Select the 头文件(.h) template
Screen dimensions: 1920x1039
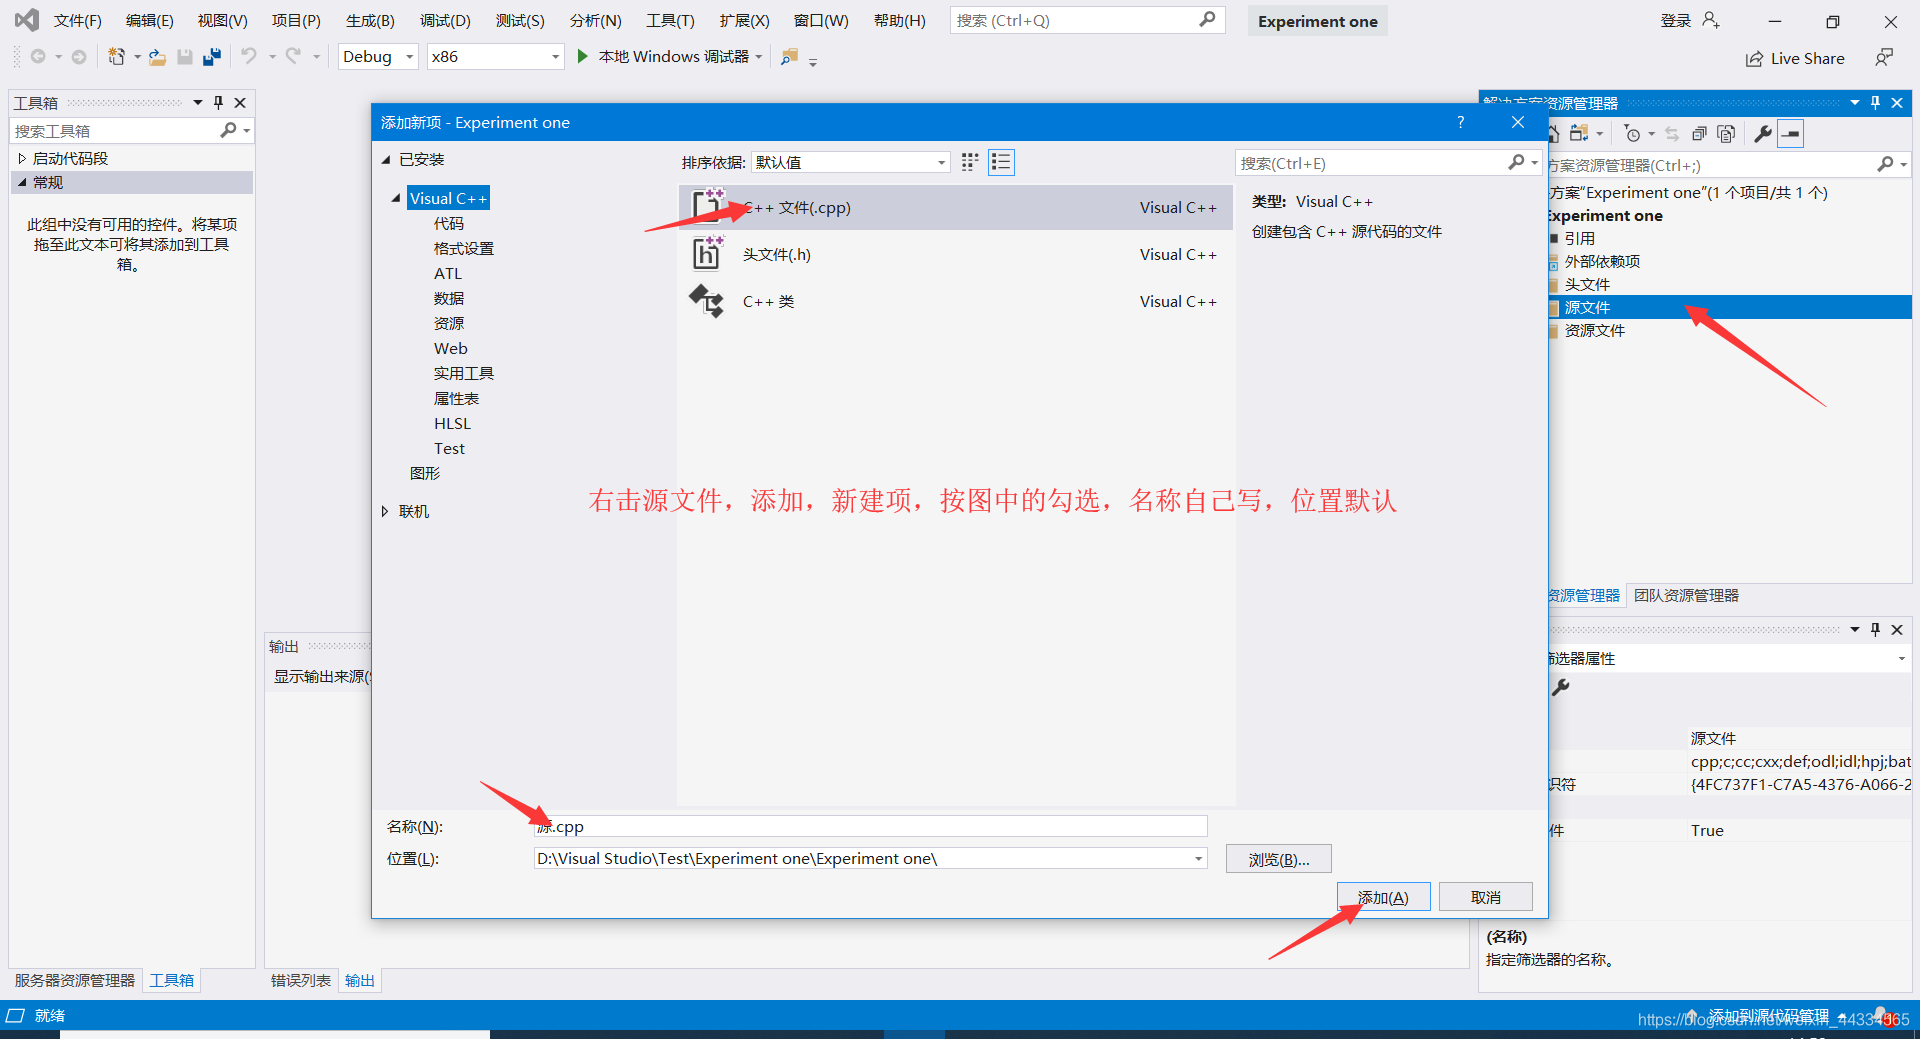pyautogui.click(x=955, y=254)
